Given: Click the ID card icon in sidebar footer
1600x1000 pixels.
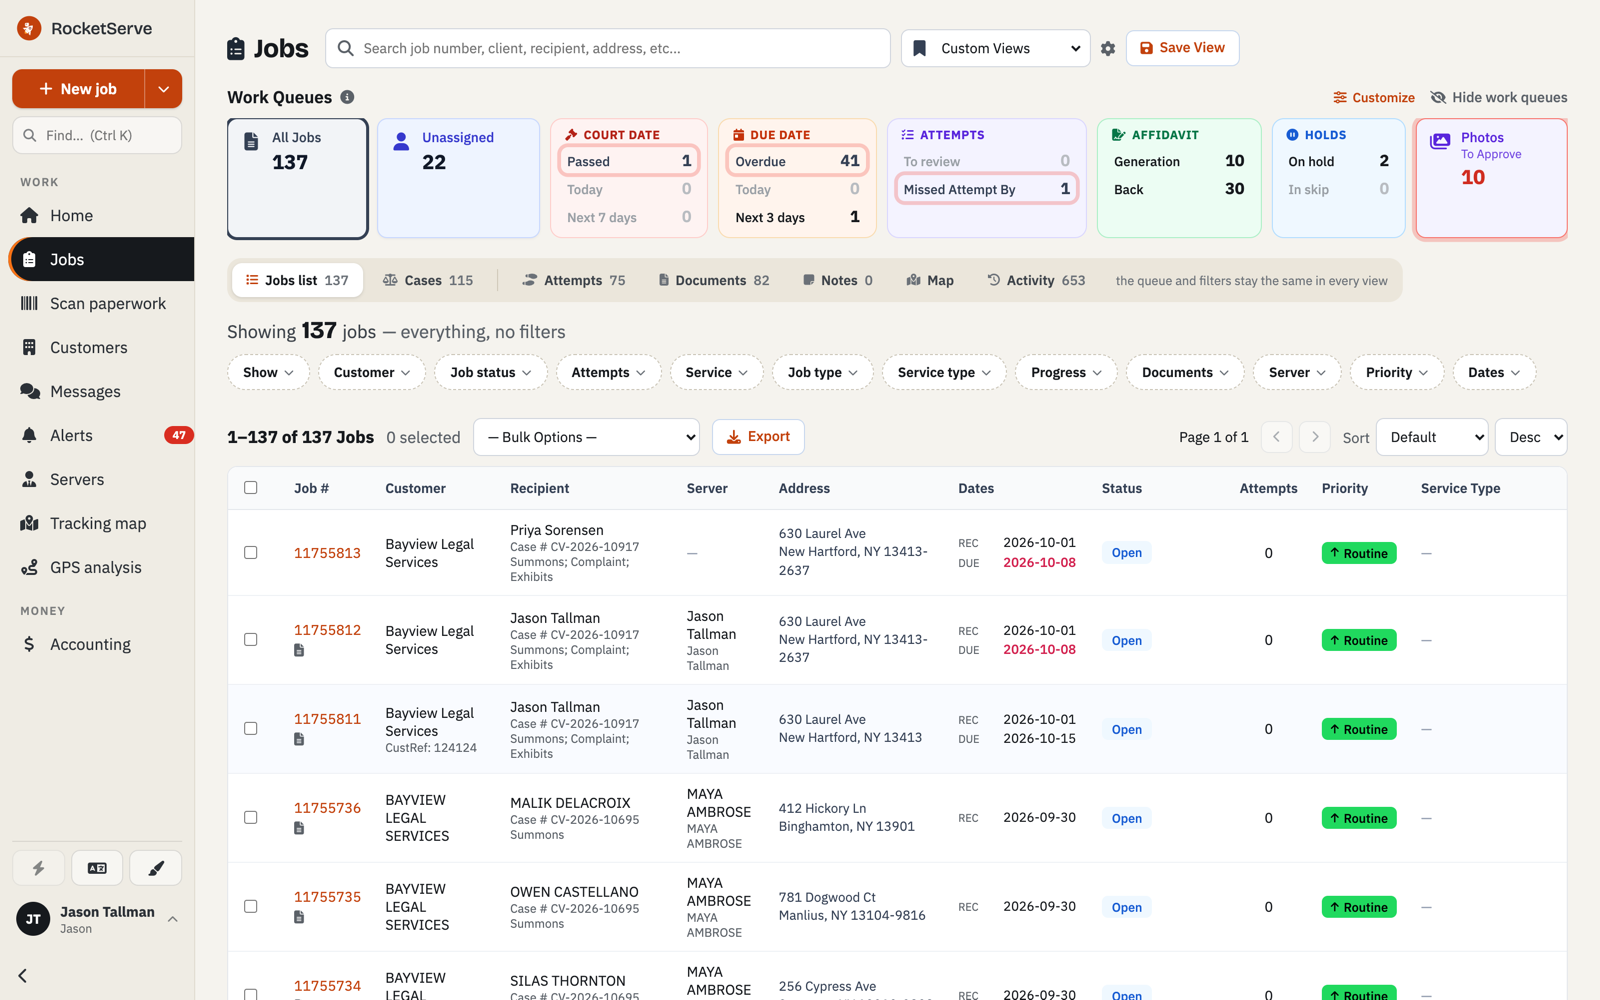Looking at the screenshot, I should pyautogui.click(x=97, y=868).
